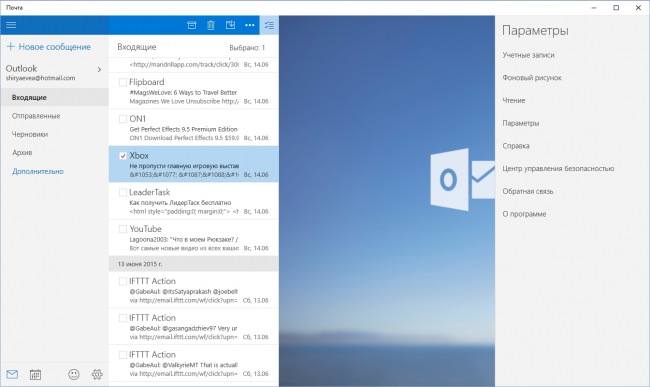Open Обратная связь entry
This screenshot has height=387, width=650.
tap(528, 191)
